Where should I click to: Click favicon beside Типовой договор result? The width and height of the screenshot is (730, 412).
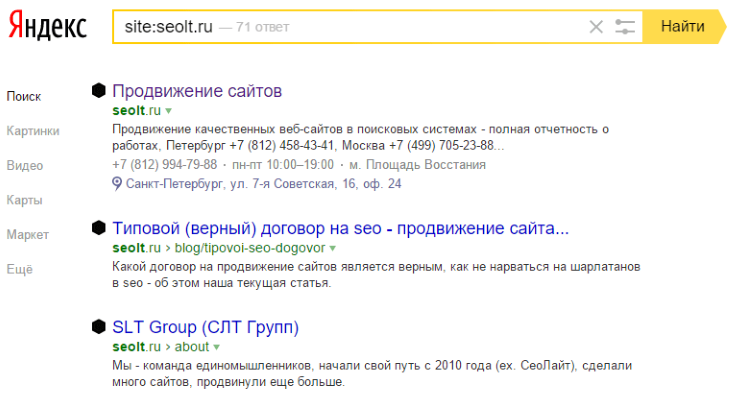point(99,228)
